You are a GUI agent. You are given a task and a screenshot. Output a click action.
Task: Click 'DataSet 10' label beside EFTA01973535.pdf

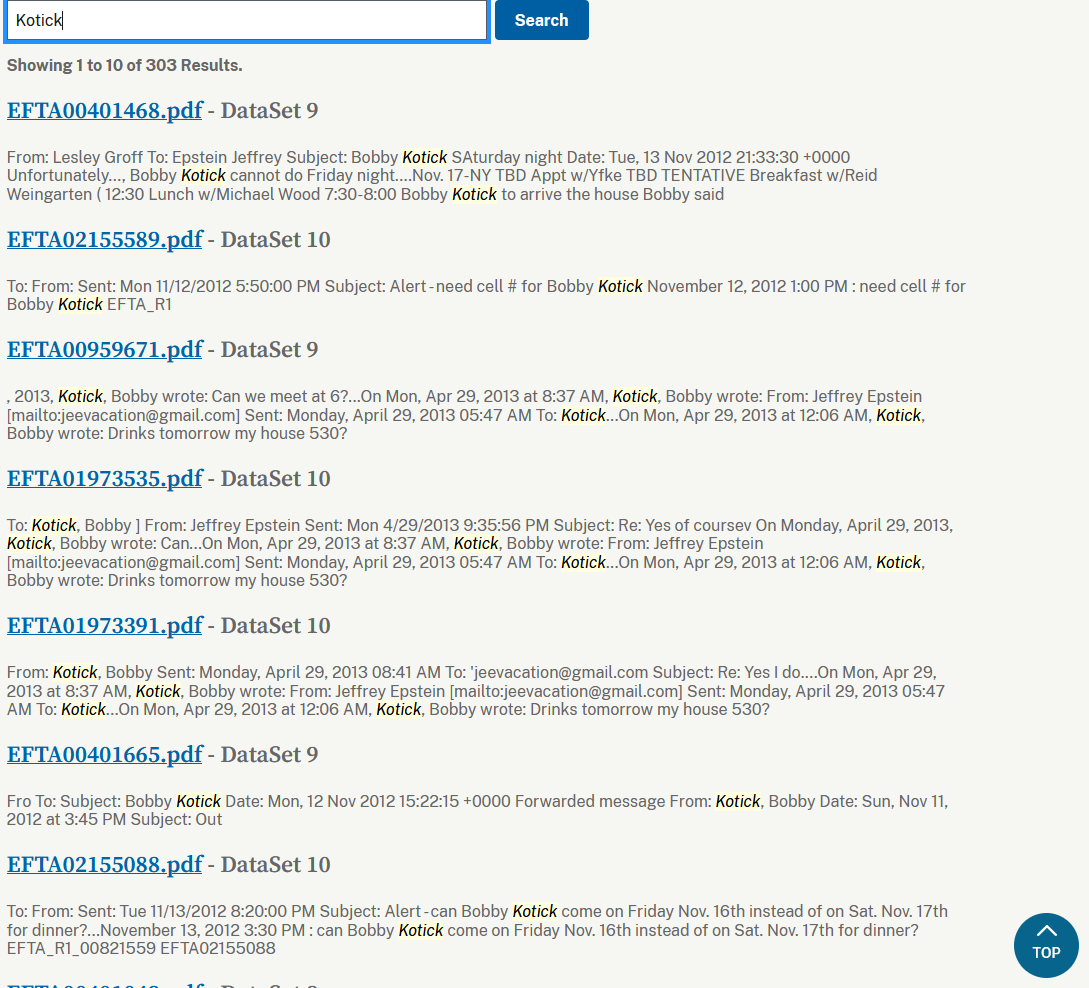click(275, 478)
